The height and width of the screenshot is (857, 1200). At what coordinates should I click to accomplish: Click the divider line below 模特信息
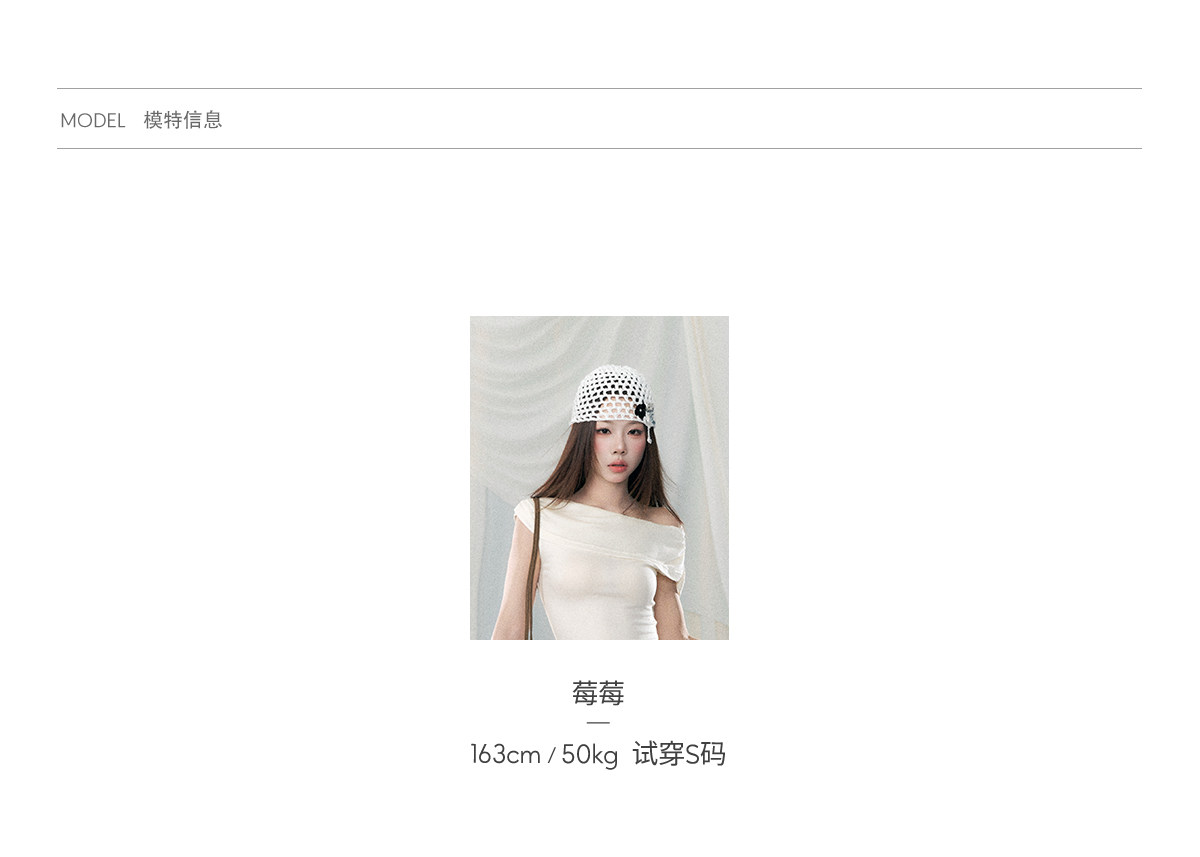(599, 148)
